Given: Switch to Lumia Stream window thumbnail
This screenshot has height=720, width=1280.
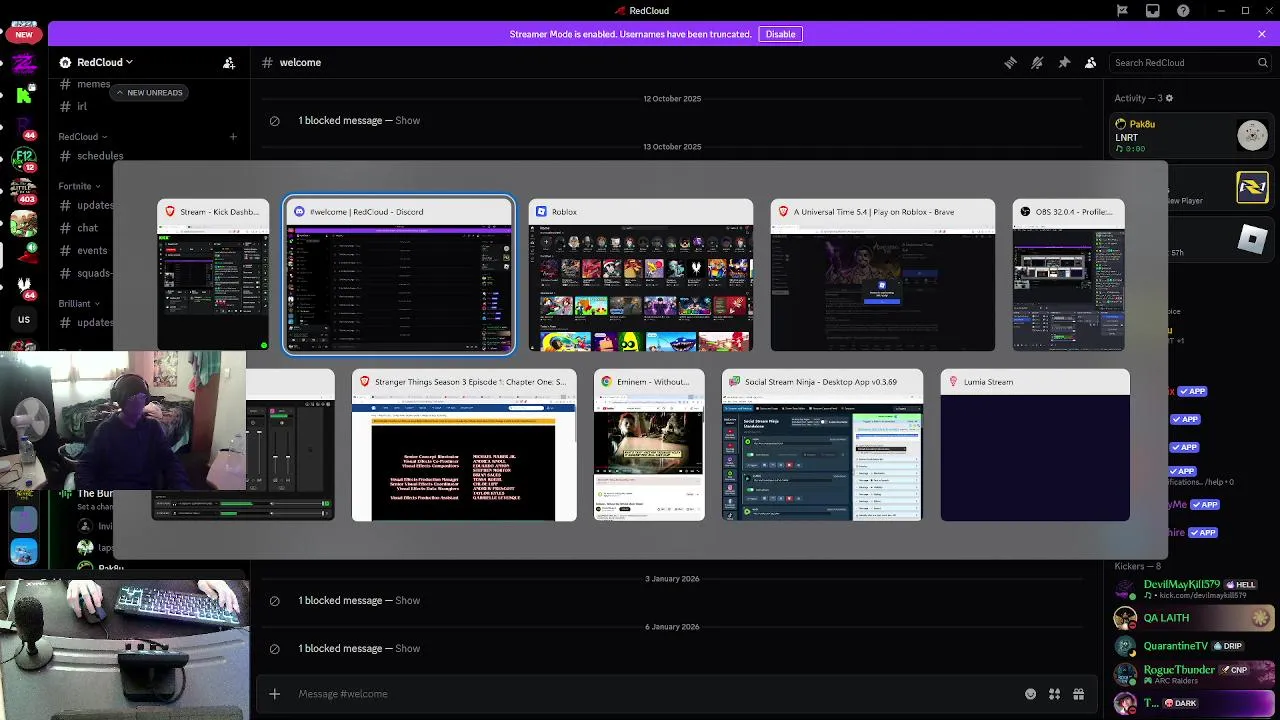Looking at the screenshot, I should 1035,445.
